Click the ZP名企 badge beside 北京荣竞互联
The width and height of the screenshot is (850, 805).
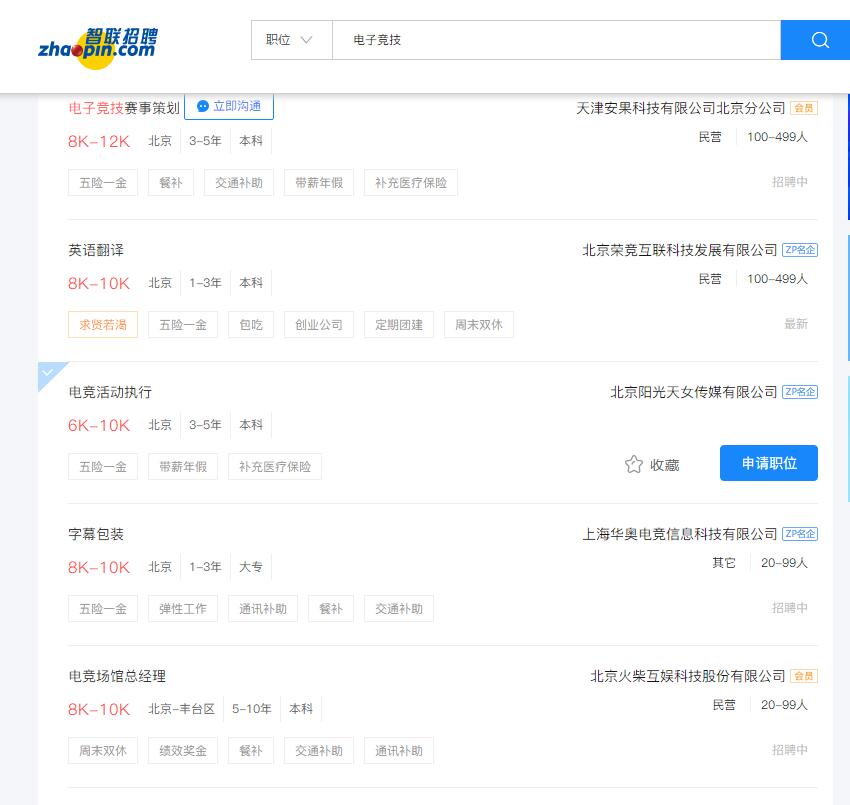point(799,250)
